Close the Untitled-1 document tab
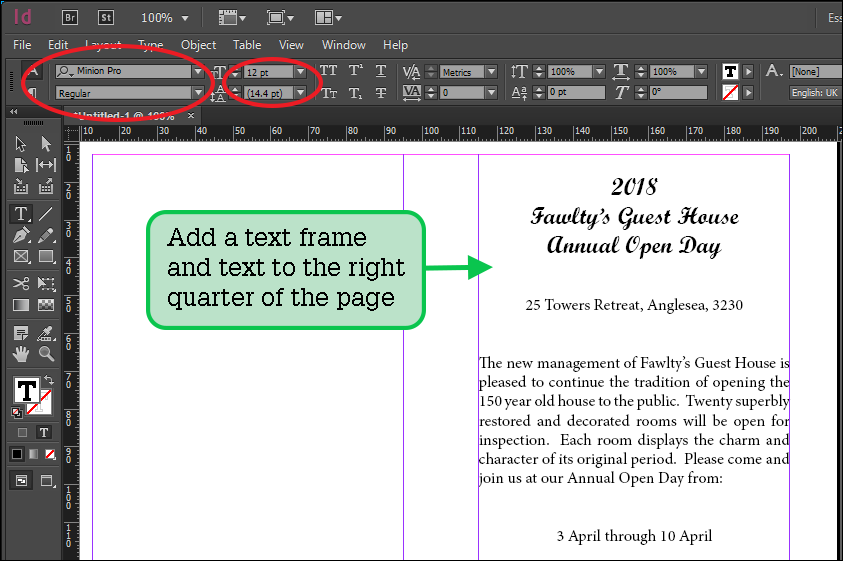Viewport: 843px width, 561px height. coord(191,115)
